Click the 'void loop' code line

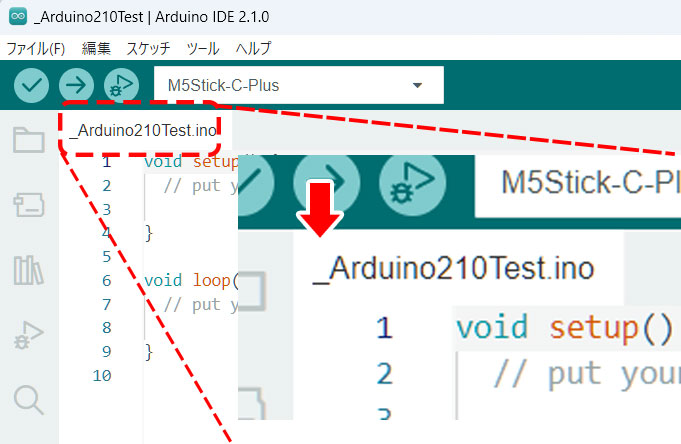tap(191, 281)
